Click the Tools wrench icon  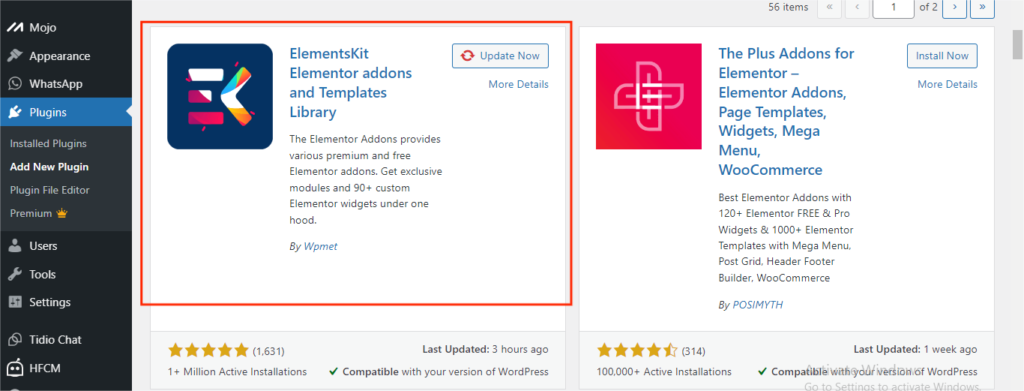pos(16,274)
